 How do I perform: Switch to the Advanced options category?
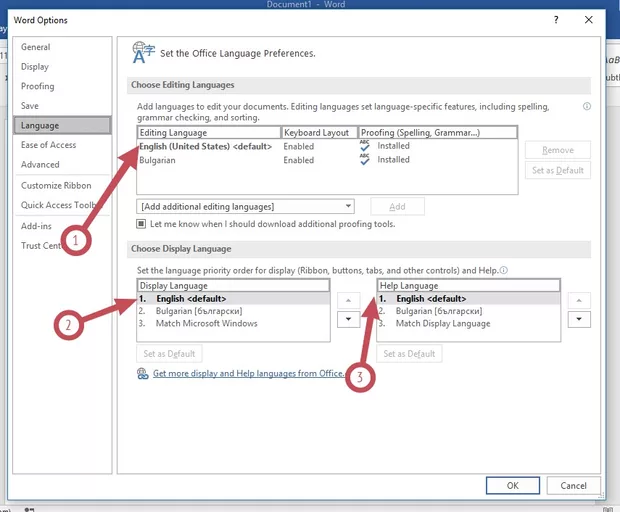pos(40,165)
